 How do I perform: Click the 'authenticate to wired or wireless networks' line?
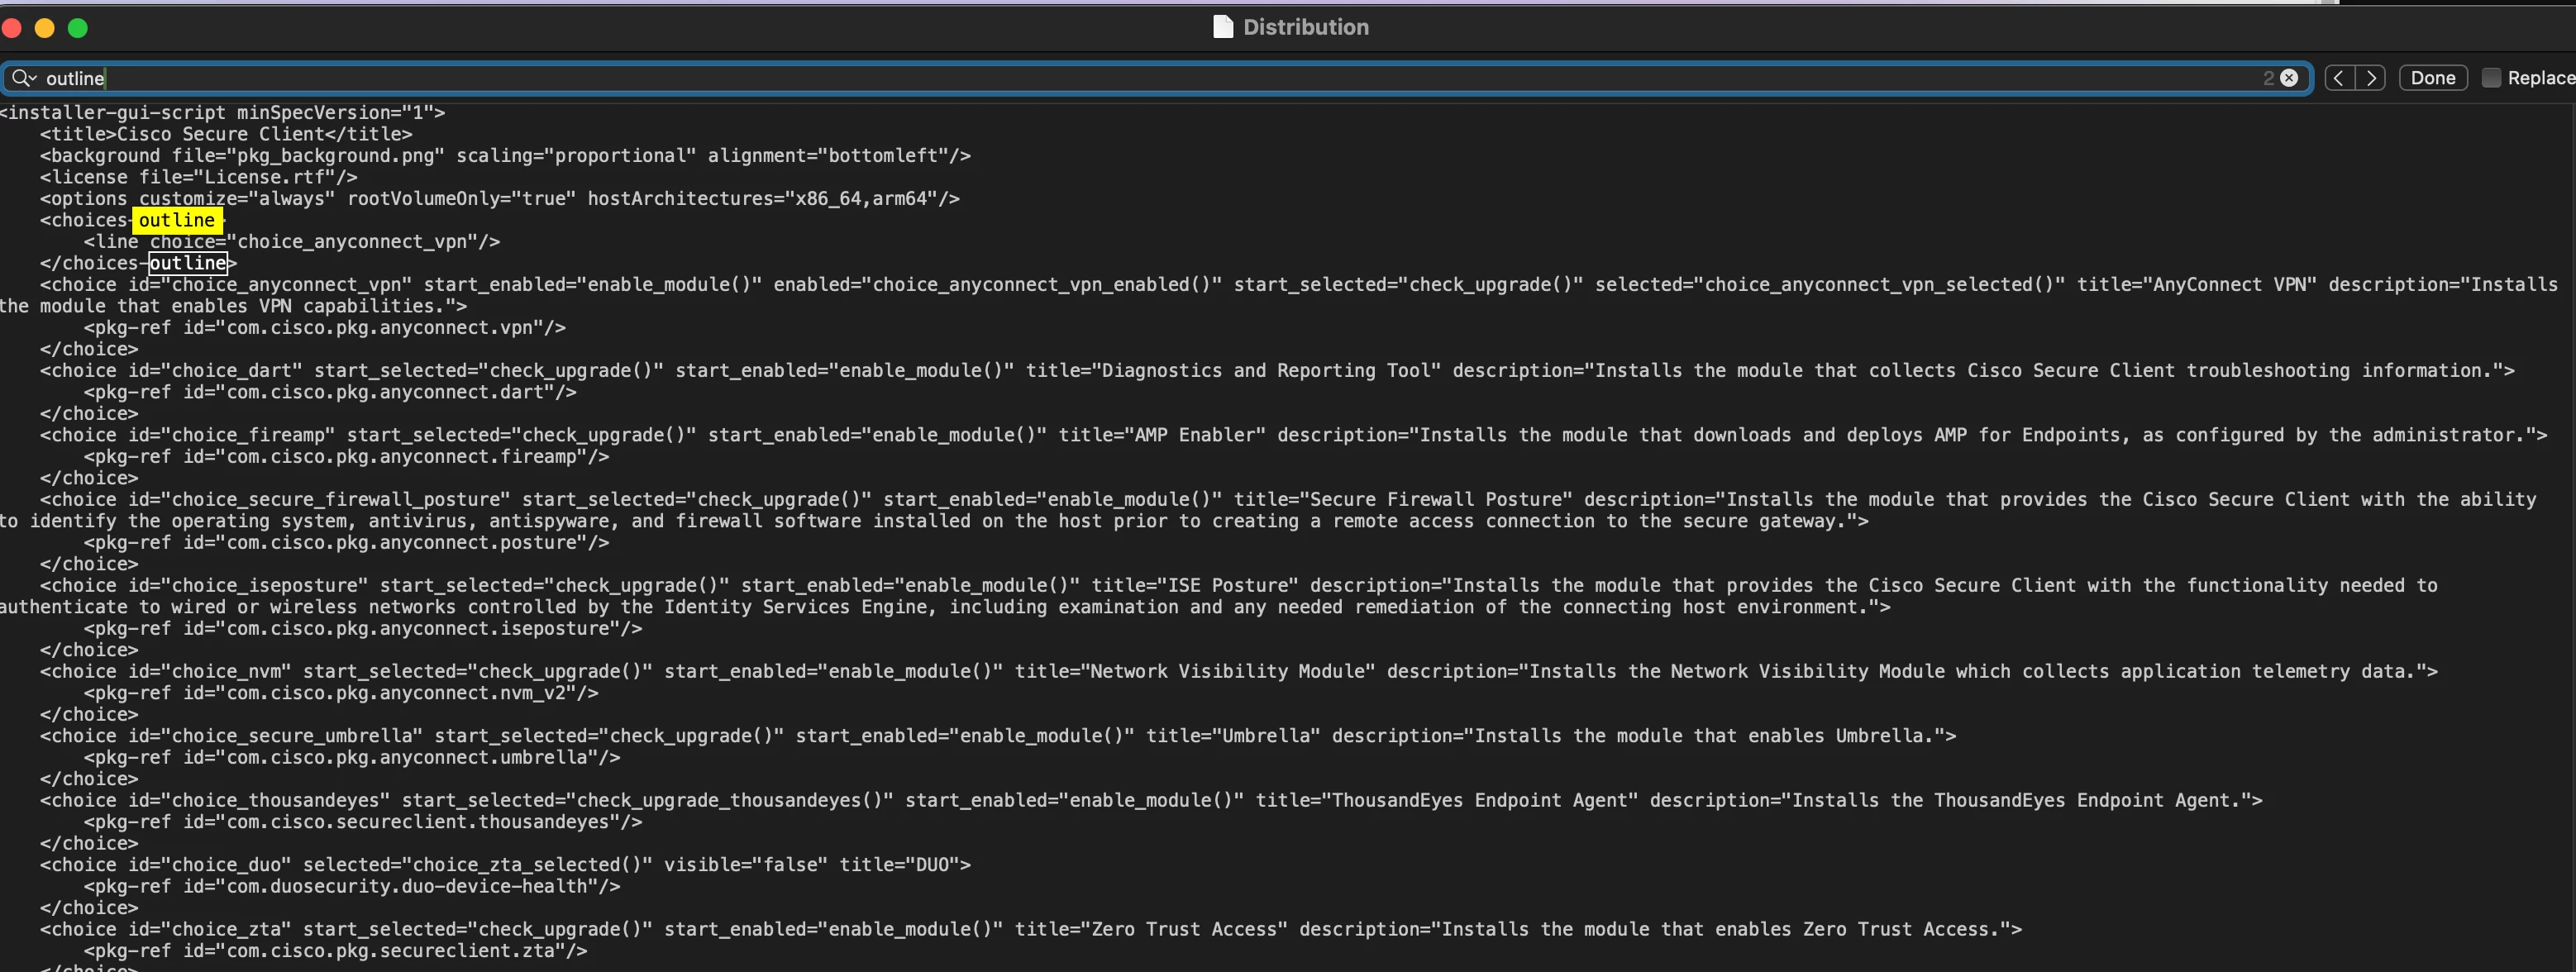(x=945, y=607)
